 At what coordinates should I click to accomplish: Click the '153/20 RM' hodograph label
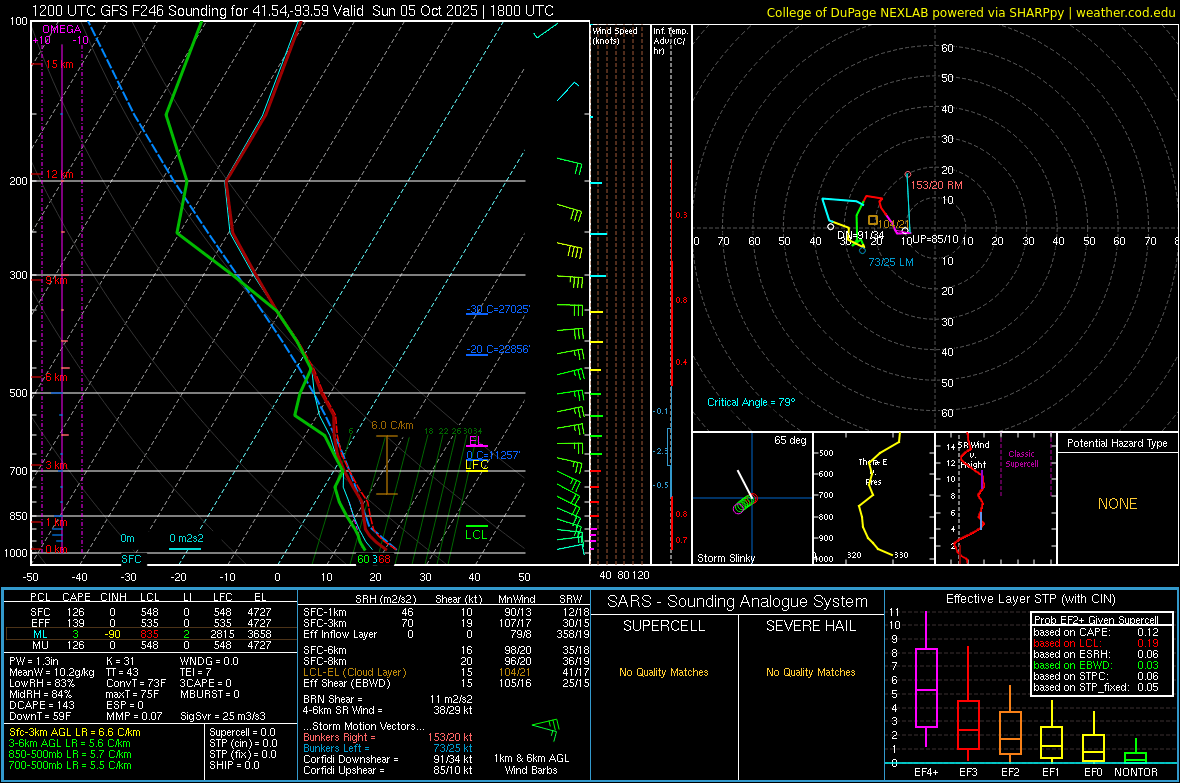936,184
